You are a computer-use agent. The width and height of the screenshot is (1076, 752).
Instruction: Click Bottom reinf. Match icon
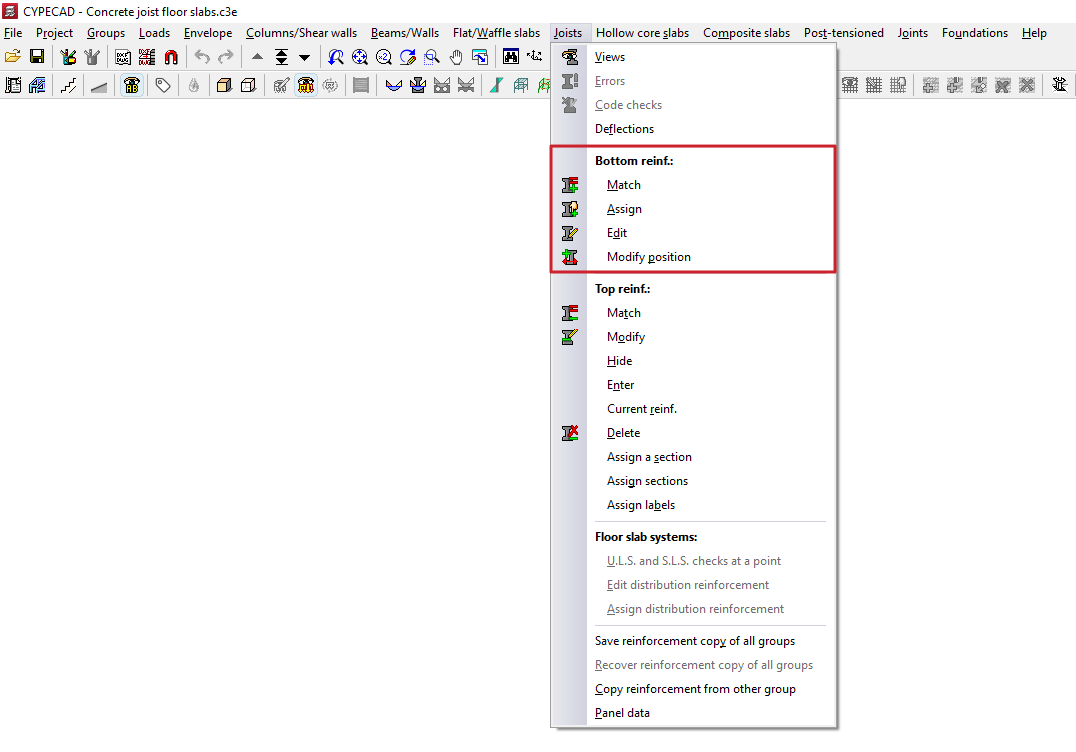click(570, 185)
